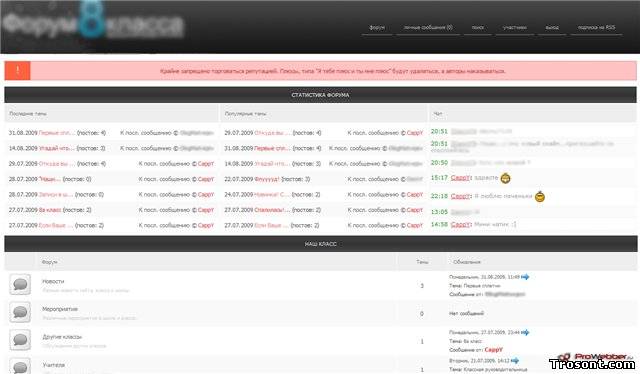Click the speech bubble icon beside Новости
Screen dimensions: 640x374
coord(20,285)
